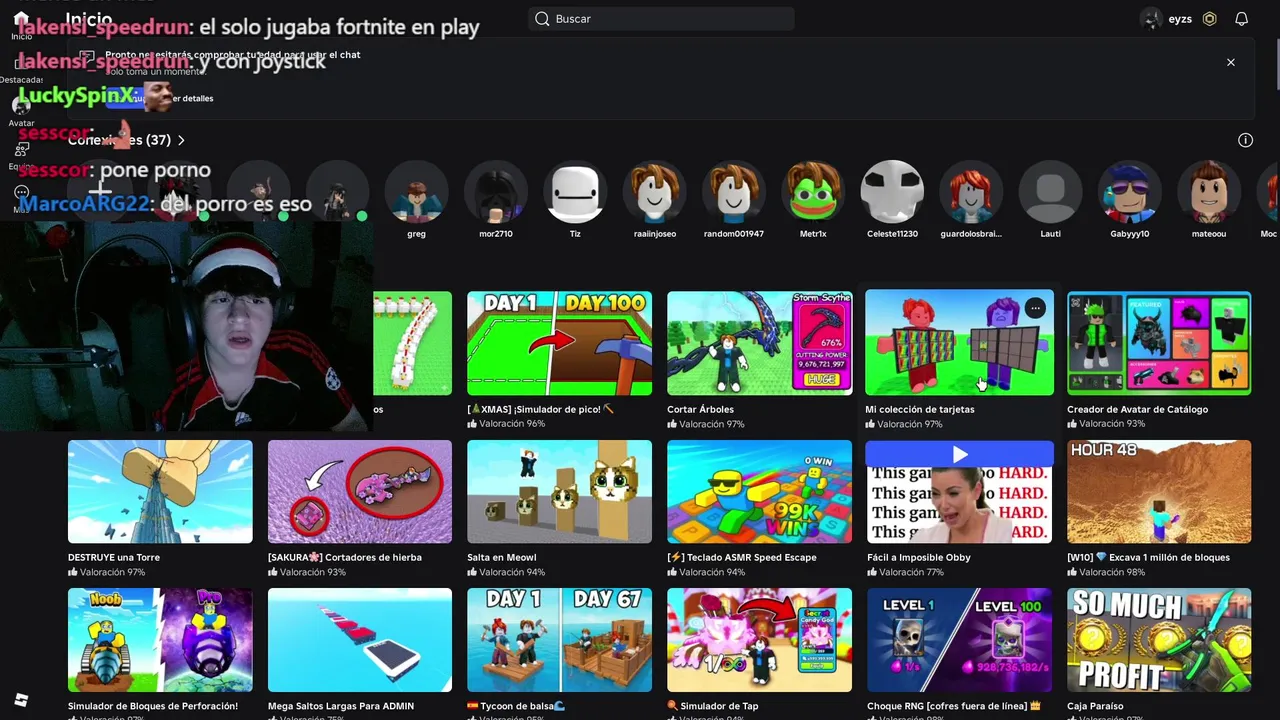Open Simulador de Tap thumbnail
This screenshot has width=1280, height=720.
759,640
